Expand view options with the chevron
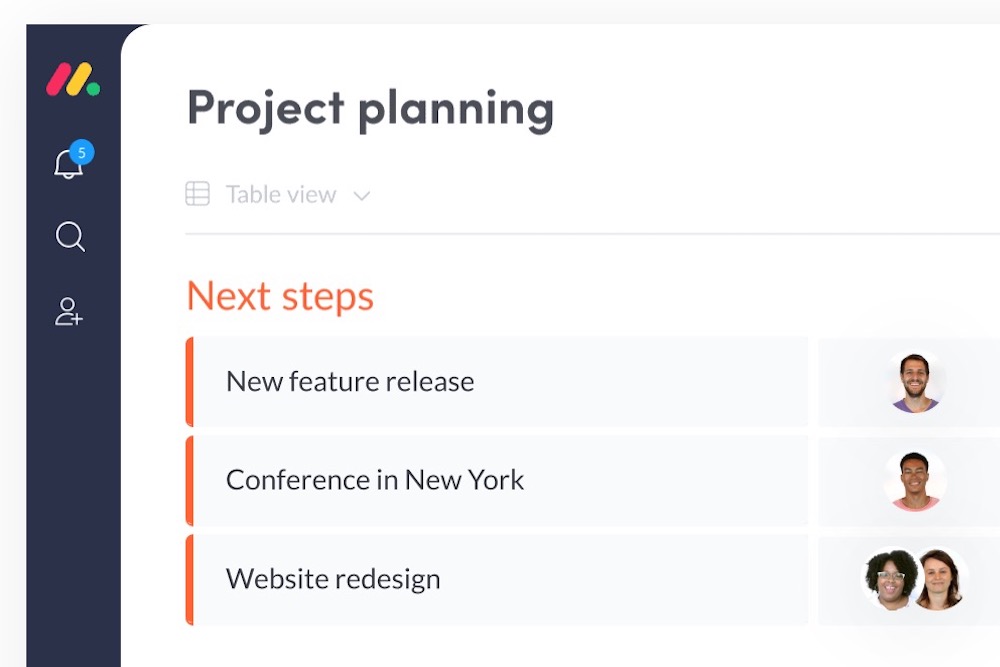 coord(362,195)
